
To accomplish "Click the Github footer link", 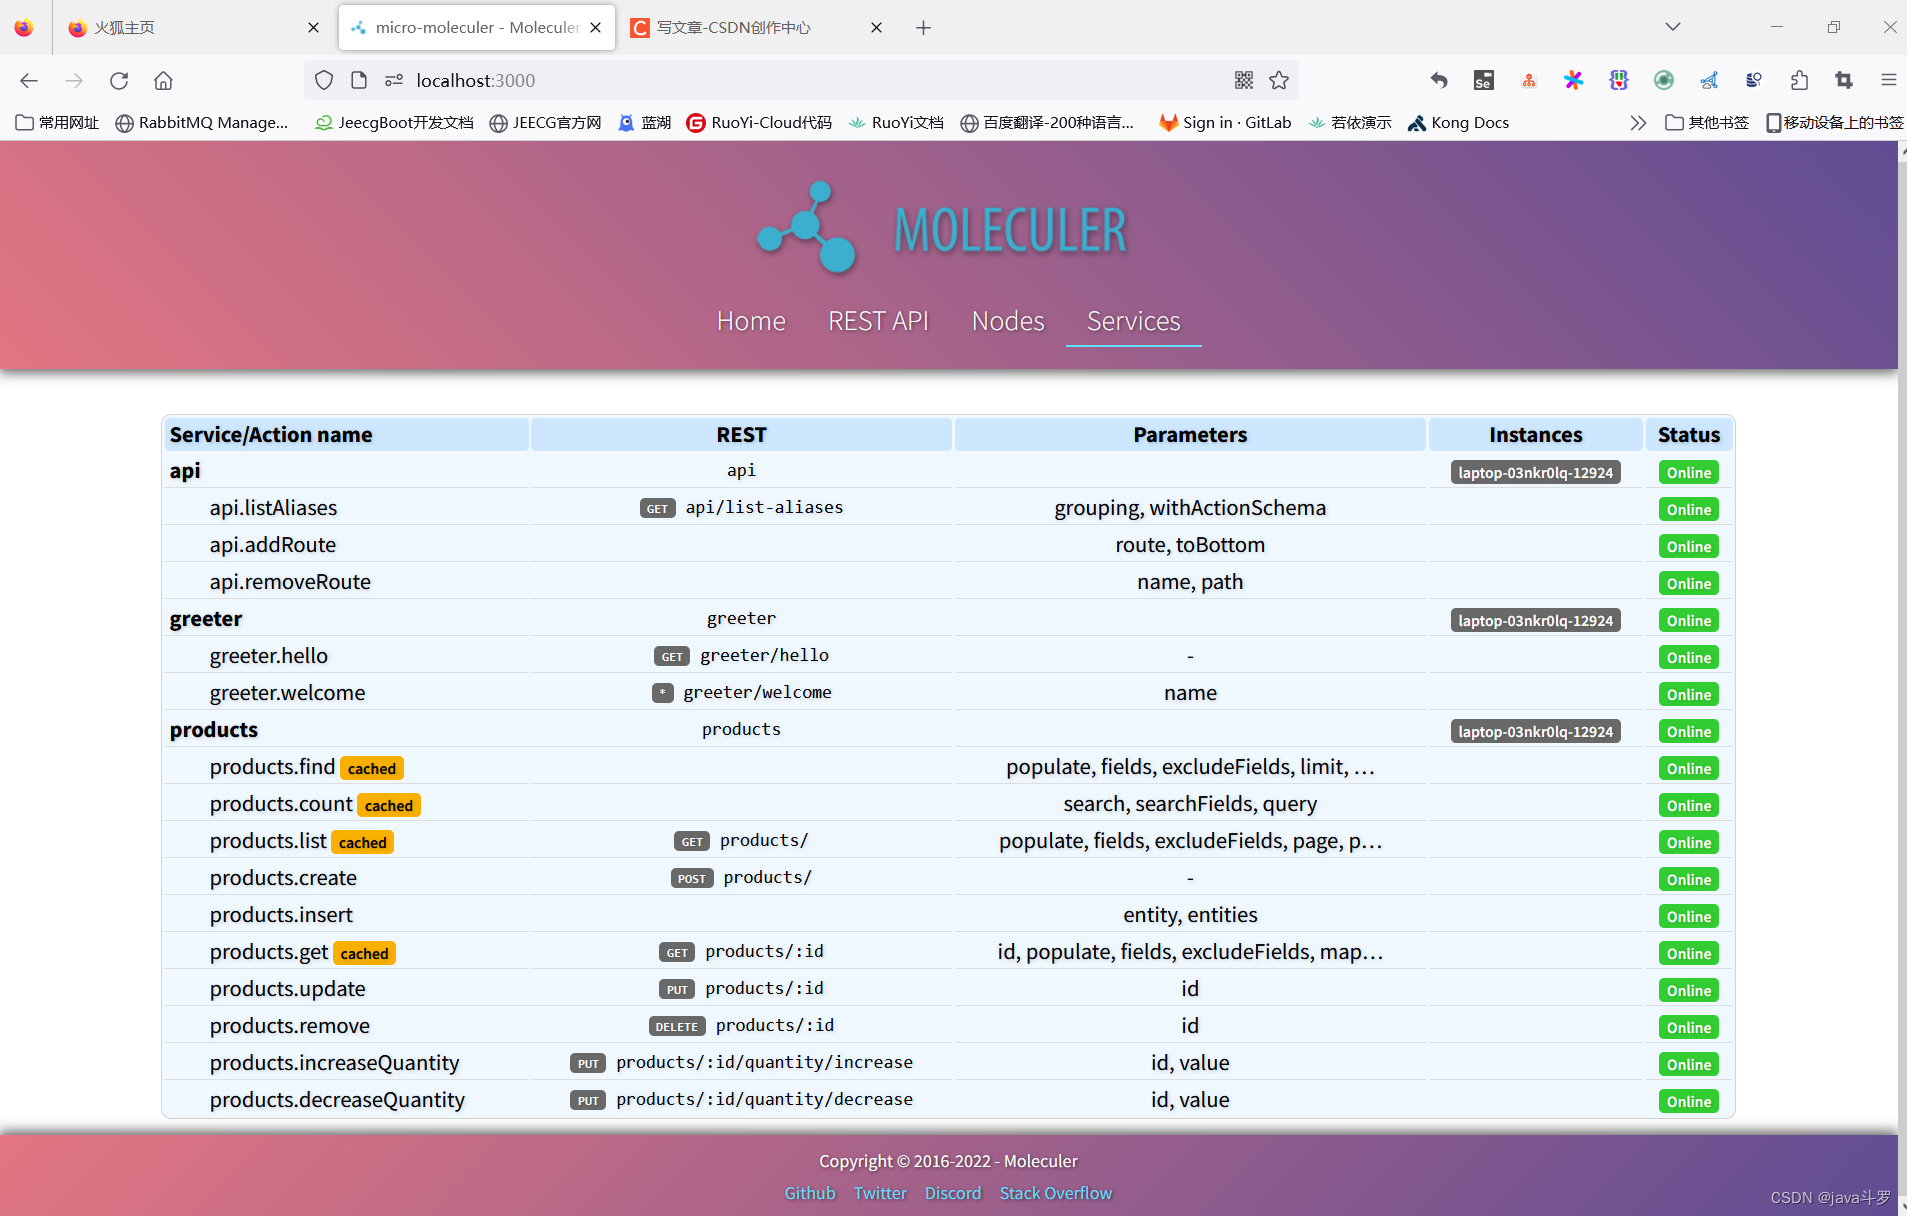I will pyautogui.click(x=810, y=1193).
